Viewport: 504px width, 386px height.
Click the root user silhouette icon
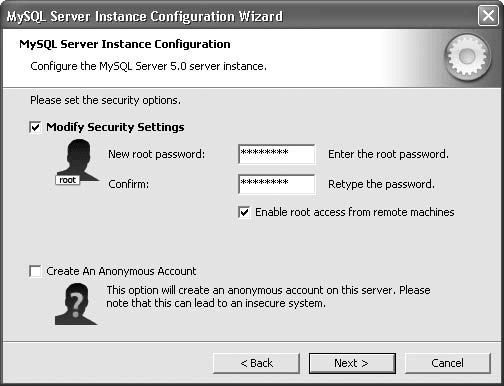tap(78, 160)
